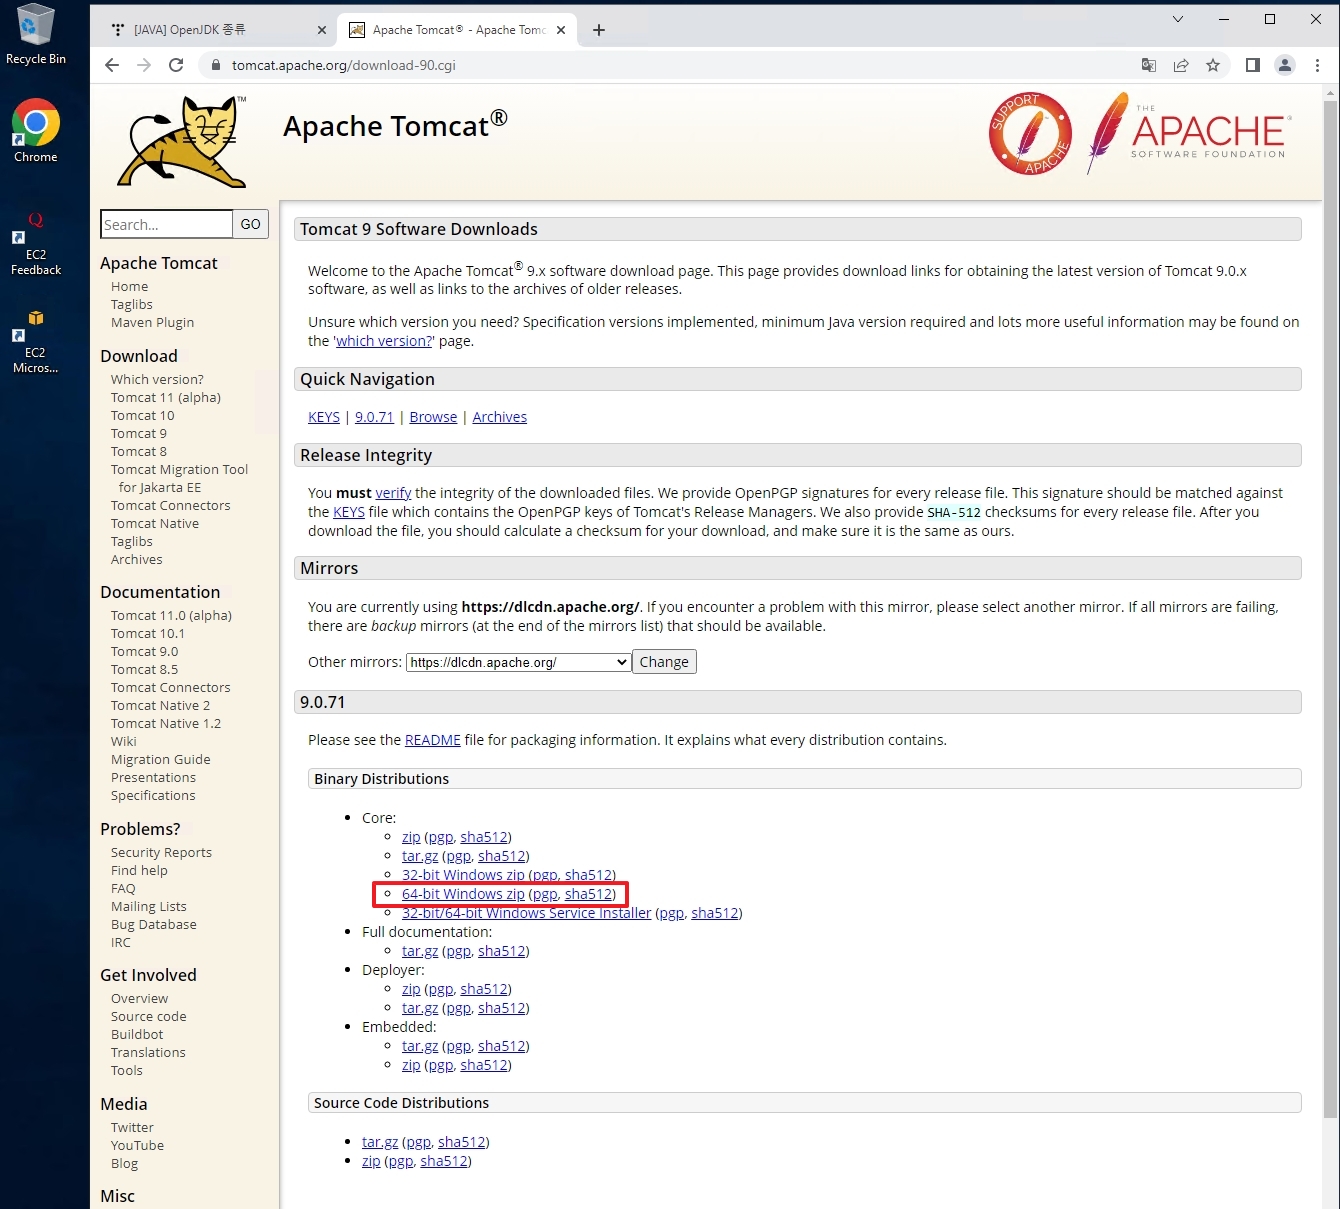Open Tomcat 9.0 documentation link
1340x1209 pixels.
tap(144, 651)
